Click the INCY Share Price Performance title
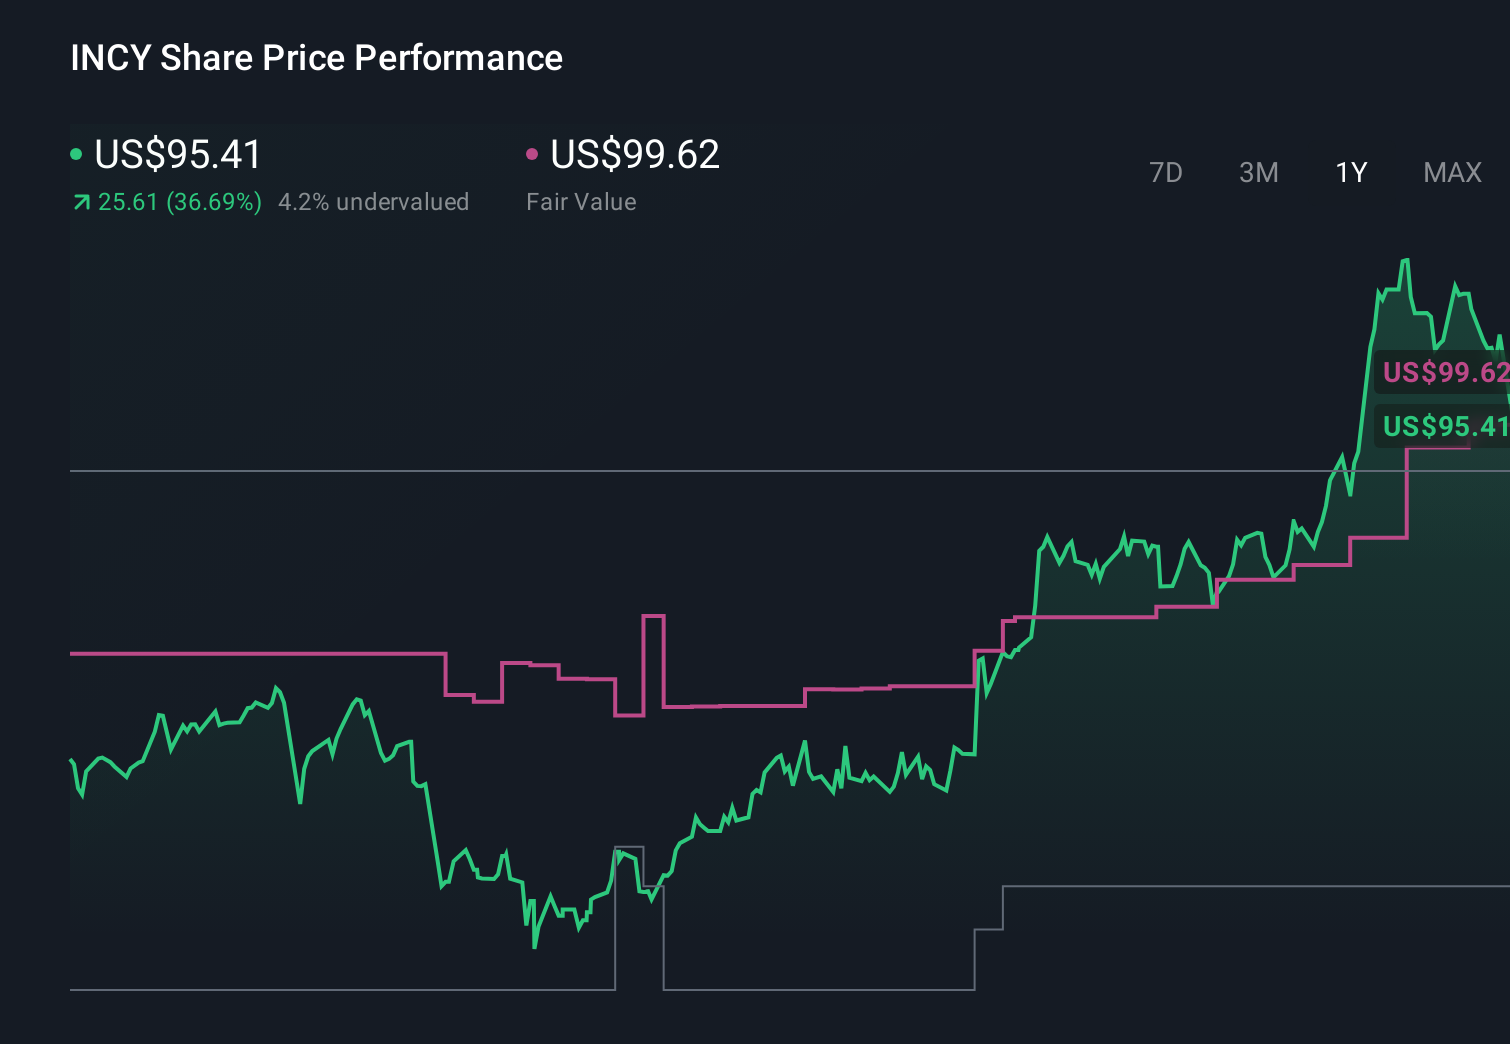This screenshot has height=1044, width=1510. pos(316,57)
